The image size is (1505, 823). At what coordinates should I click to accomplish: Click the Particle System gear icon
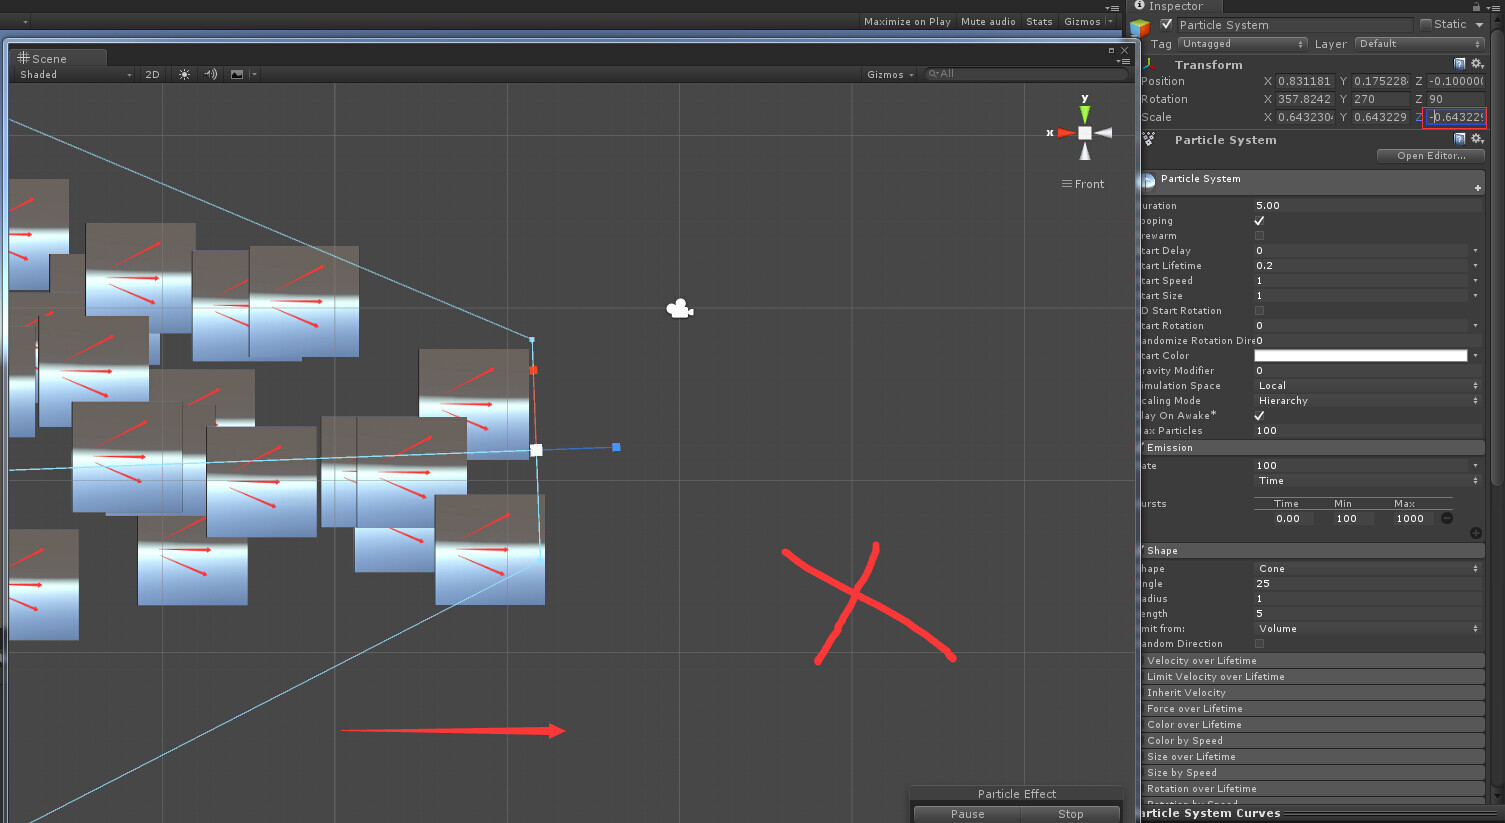[1477, 139]
